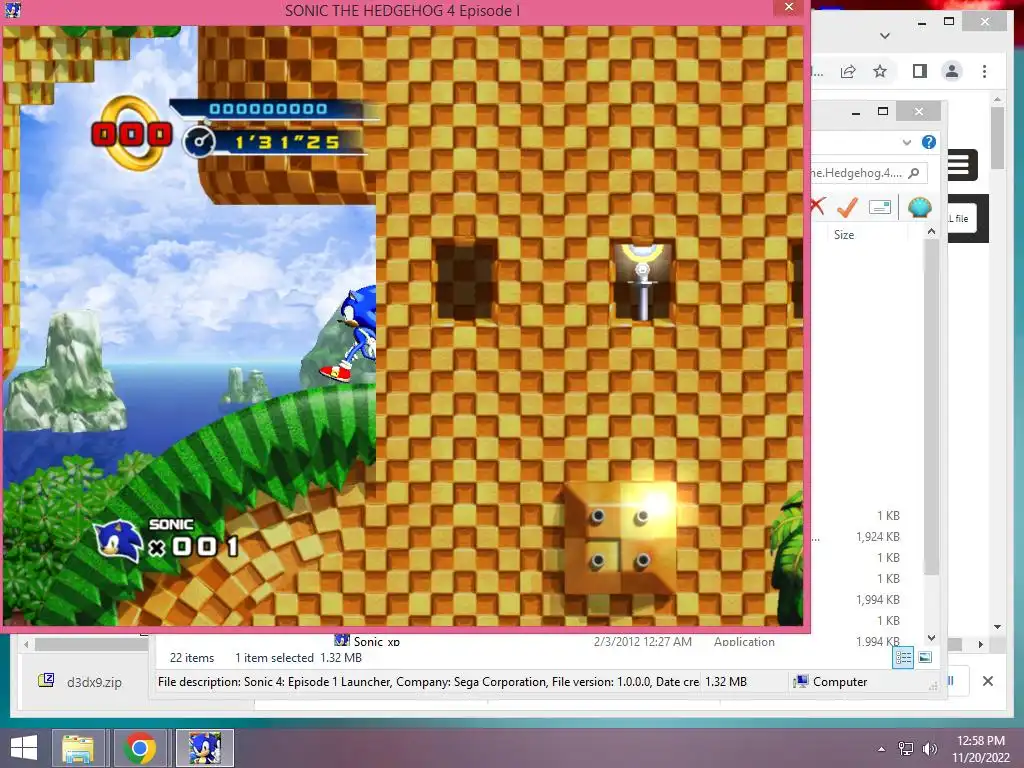Click Sonic's lives icon in the HUD
The image size is (1024, 768).
(x=118, y=541)
